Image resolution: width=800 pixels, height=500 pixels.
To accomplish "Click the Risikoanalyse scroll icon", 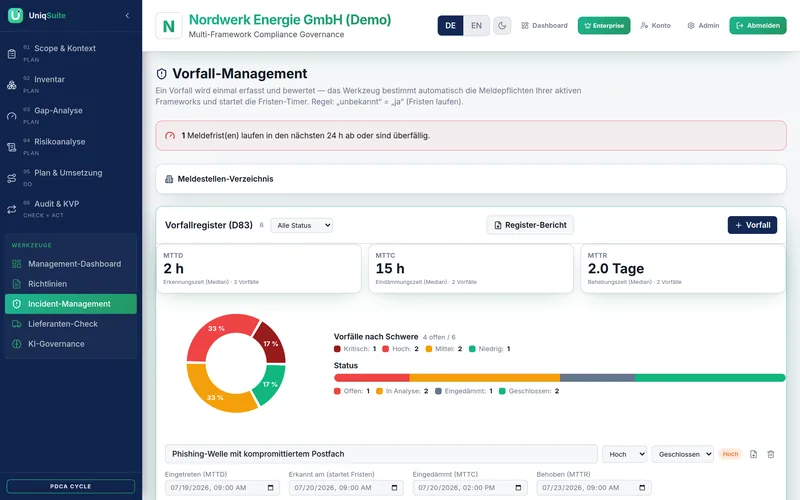I will 12,147.
